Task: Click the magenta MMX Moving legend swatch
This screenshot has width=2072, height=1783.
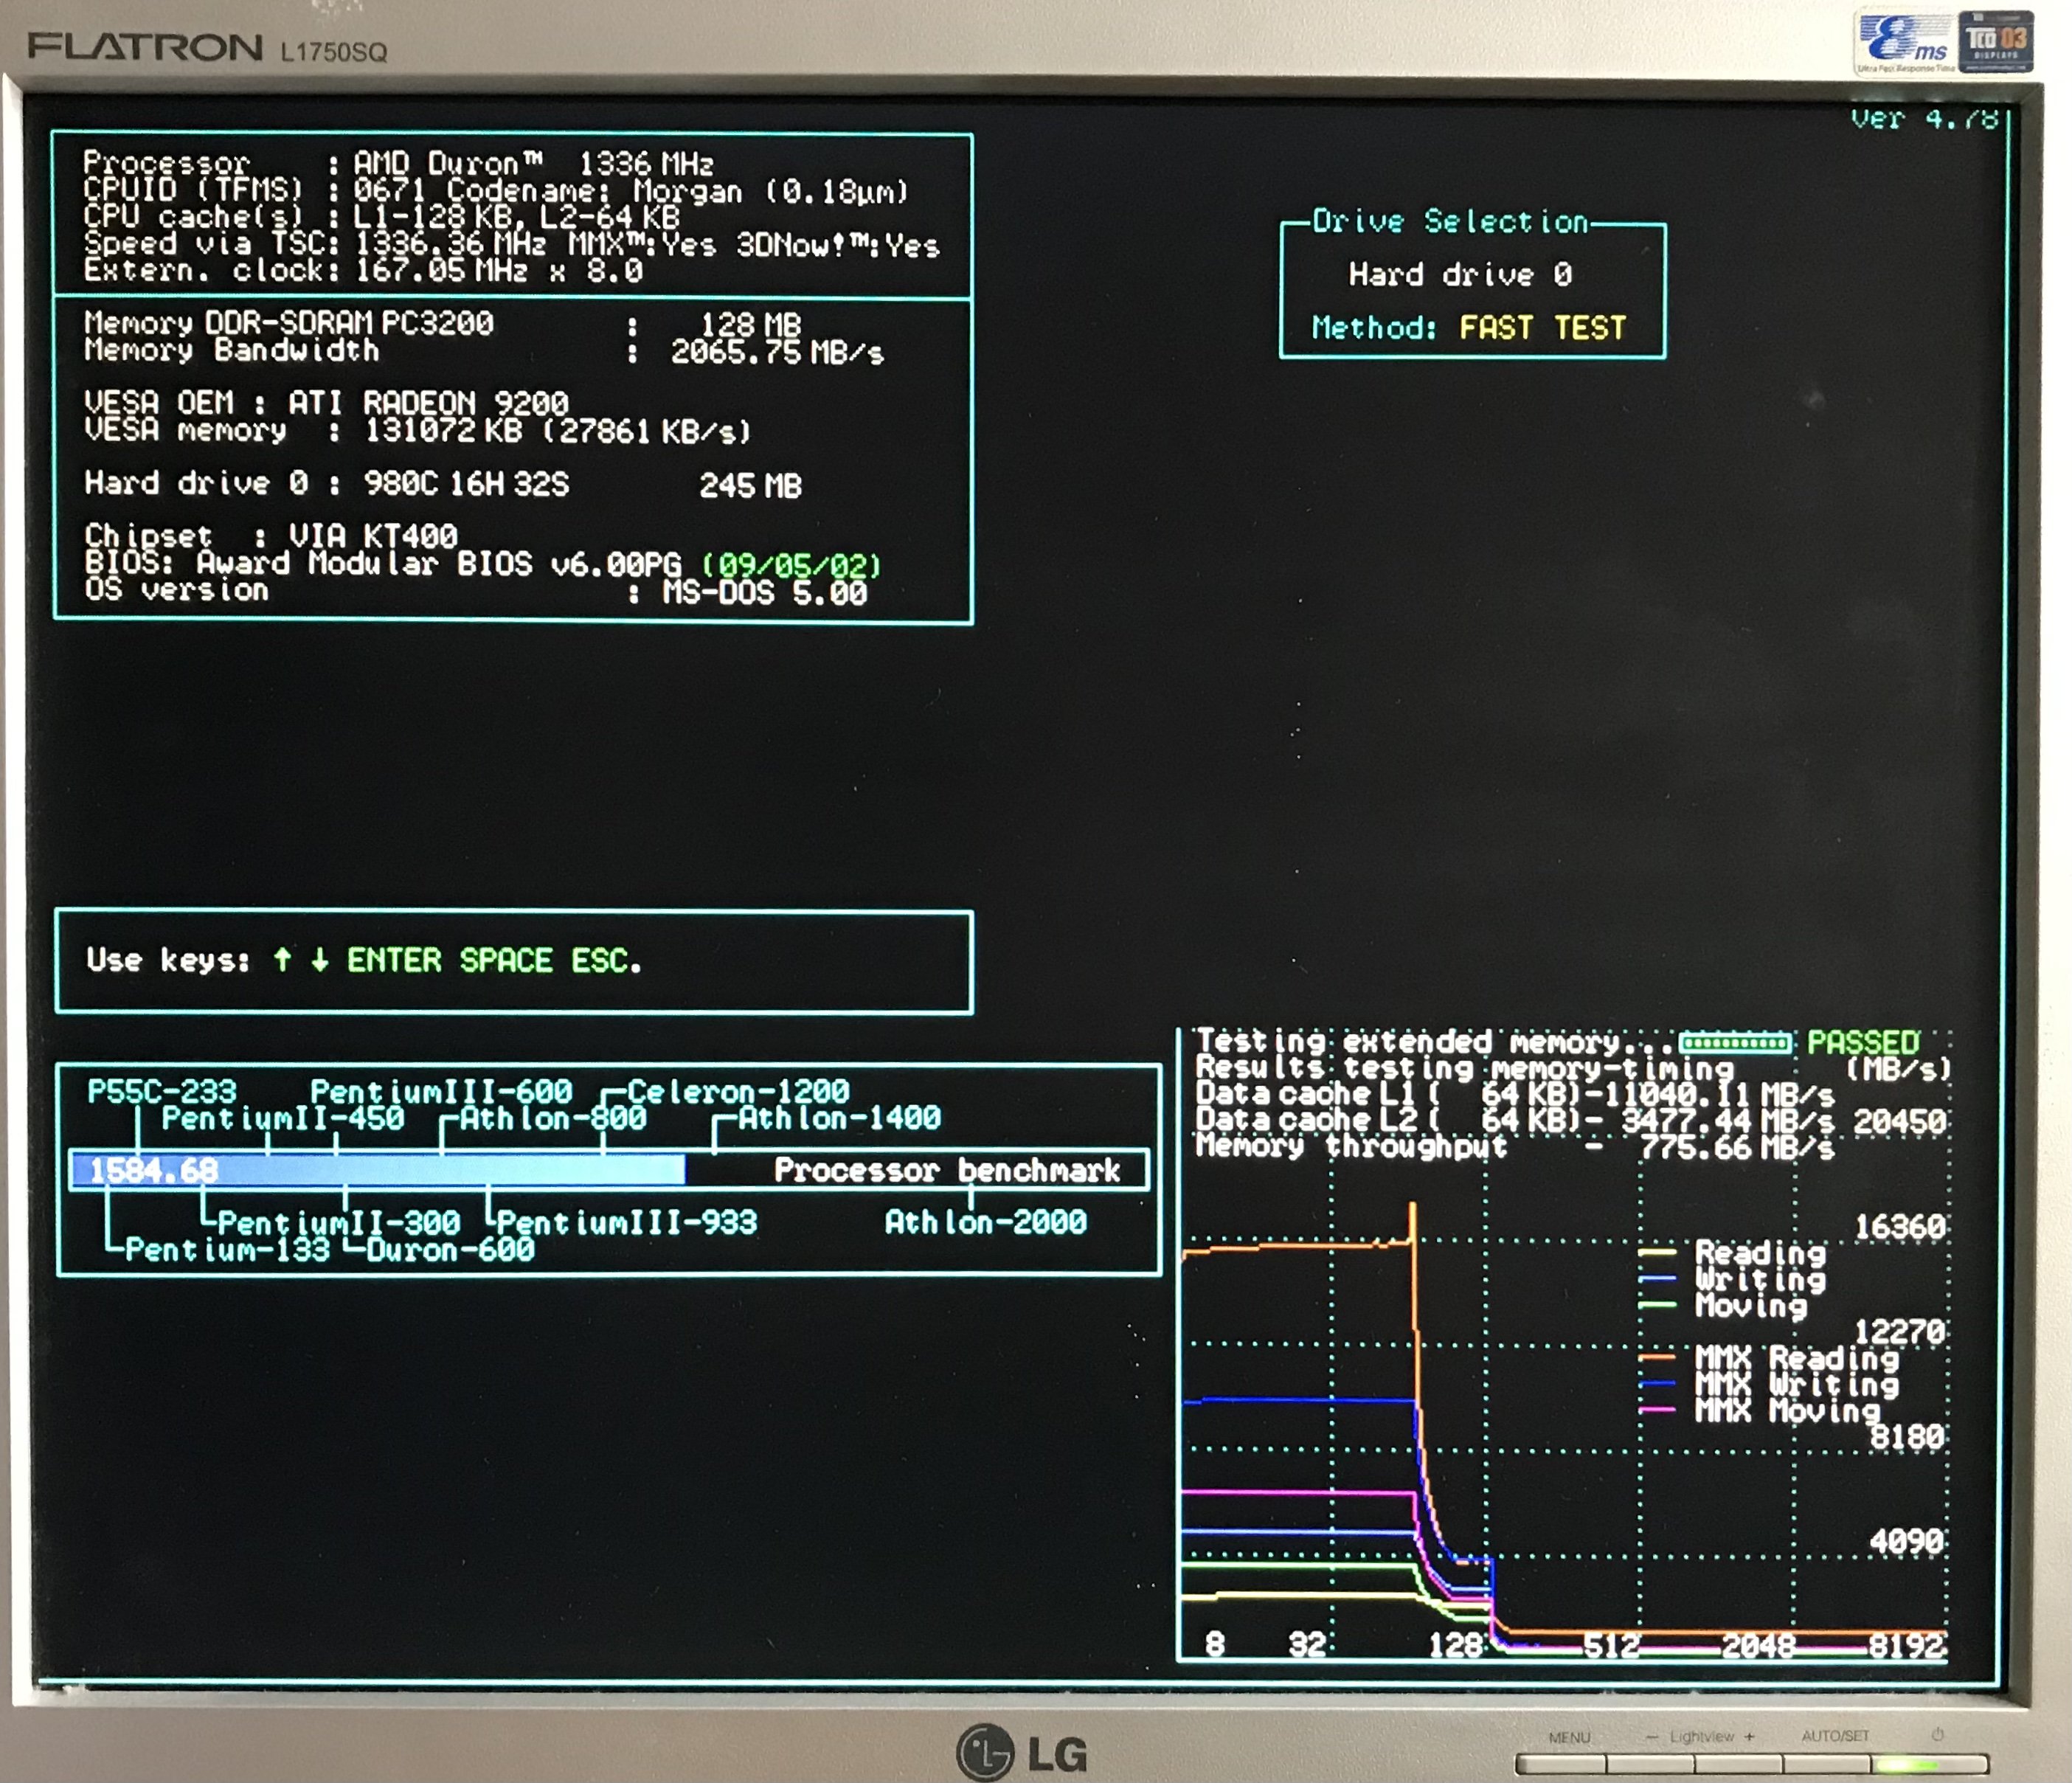Action: click(x=1657, y=1410)
